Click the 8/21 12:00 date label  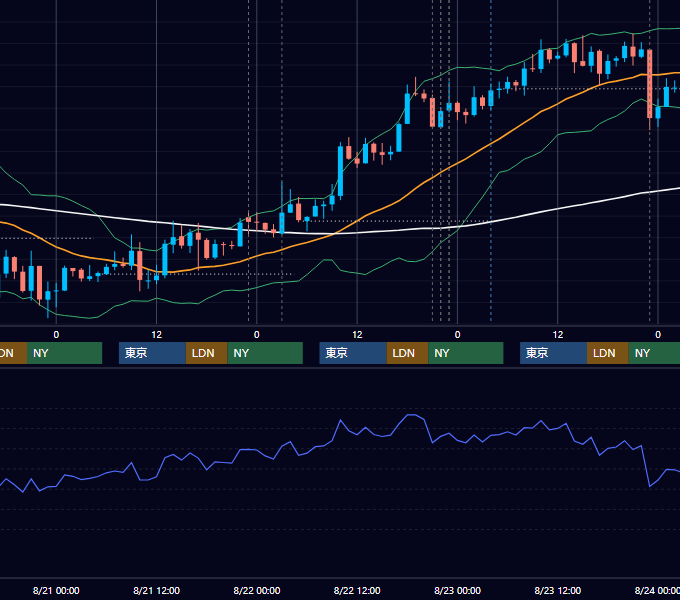156,590
